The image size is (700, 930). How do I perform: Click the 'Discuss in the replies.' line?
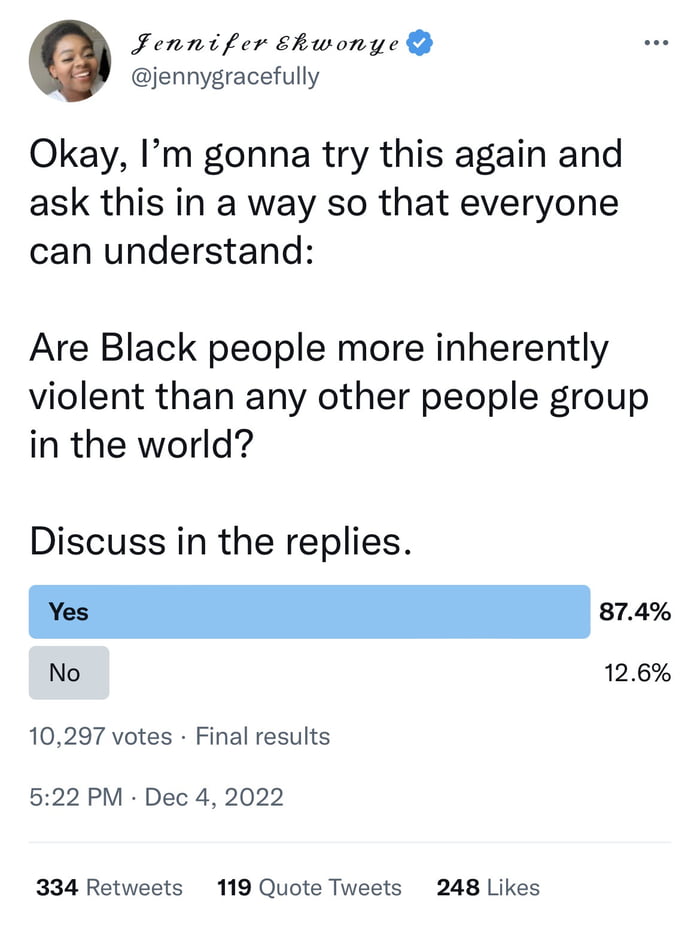[220, 542]
